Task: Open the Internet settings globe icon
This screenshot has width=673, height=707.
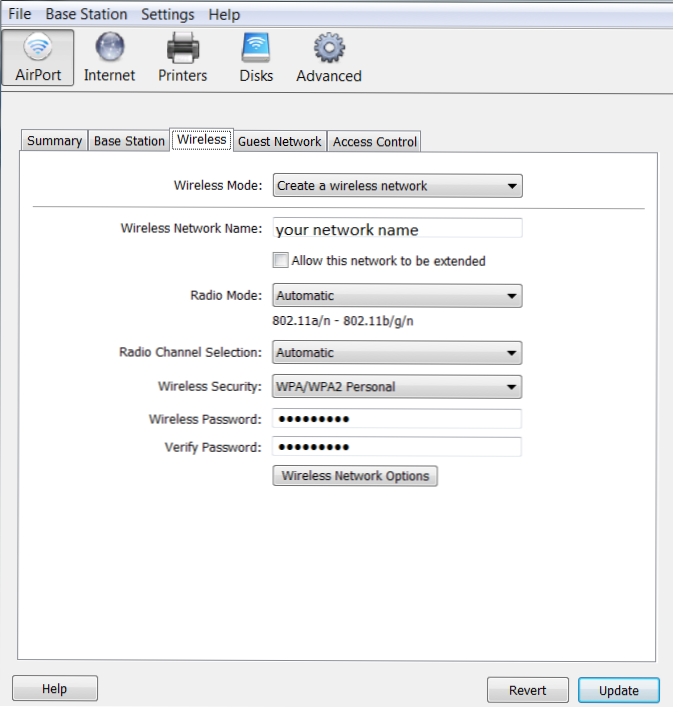Action: click(x=110, y=58)
